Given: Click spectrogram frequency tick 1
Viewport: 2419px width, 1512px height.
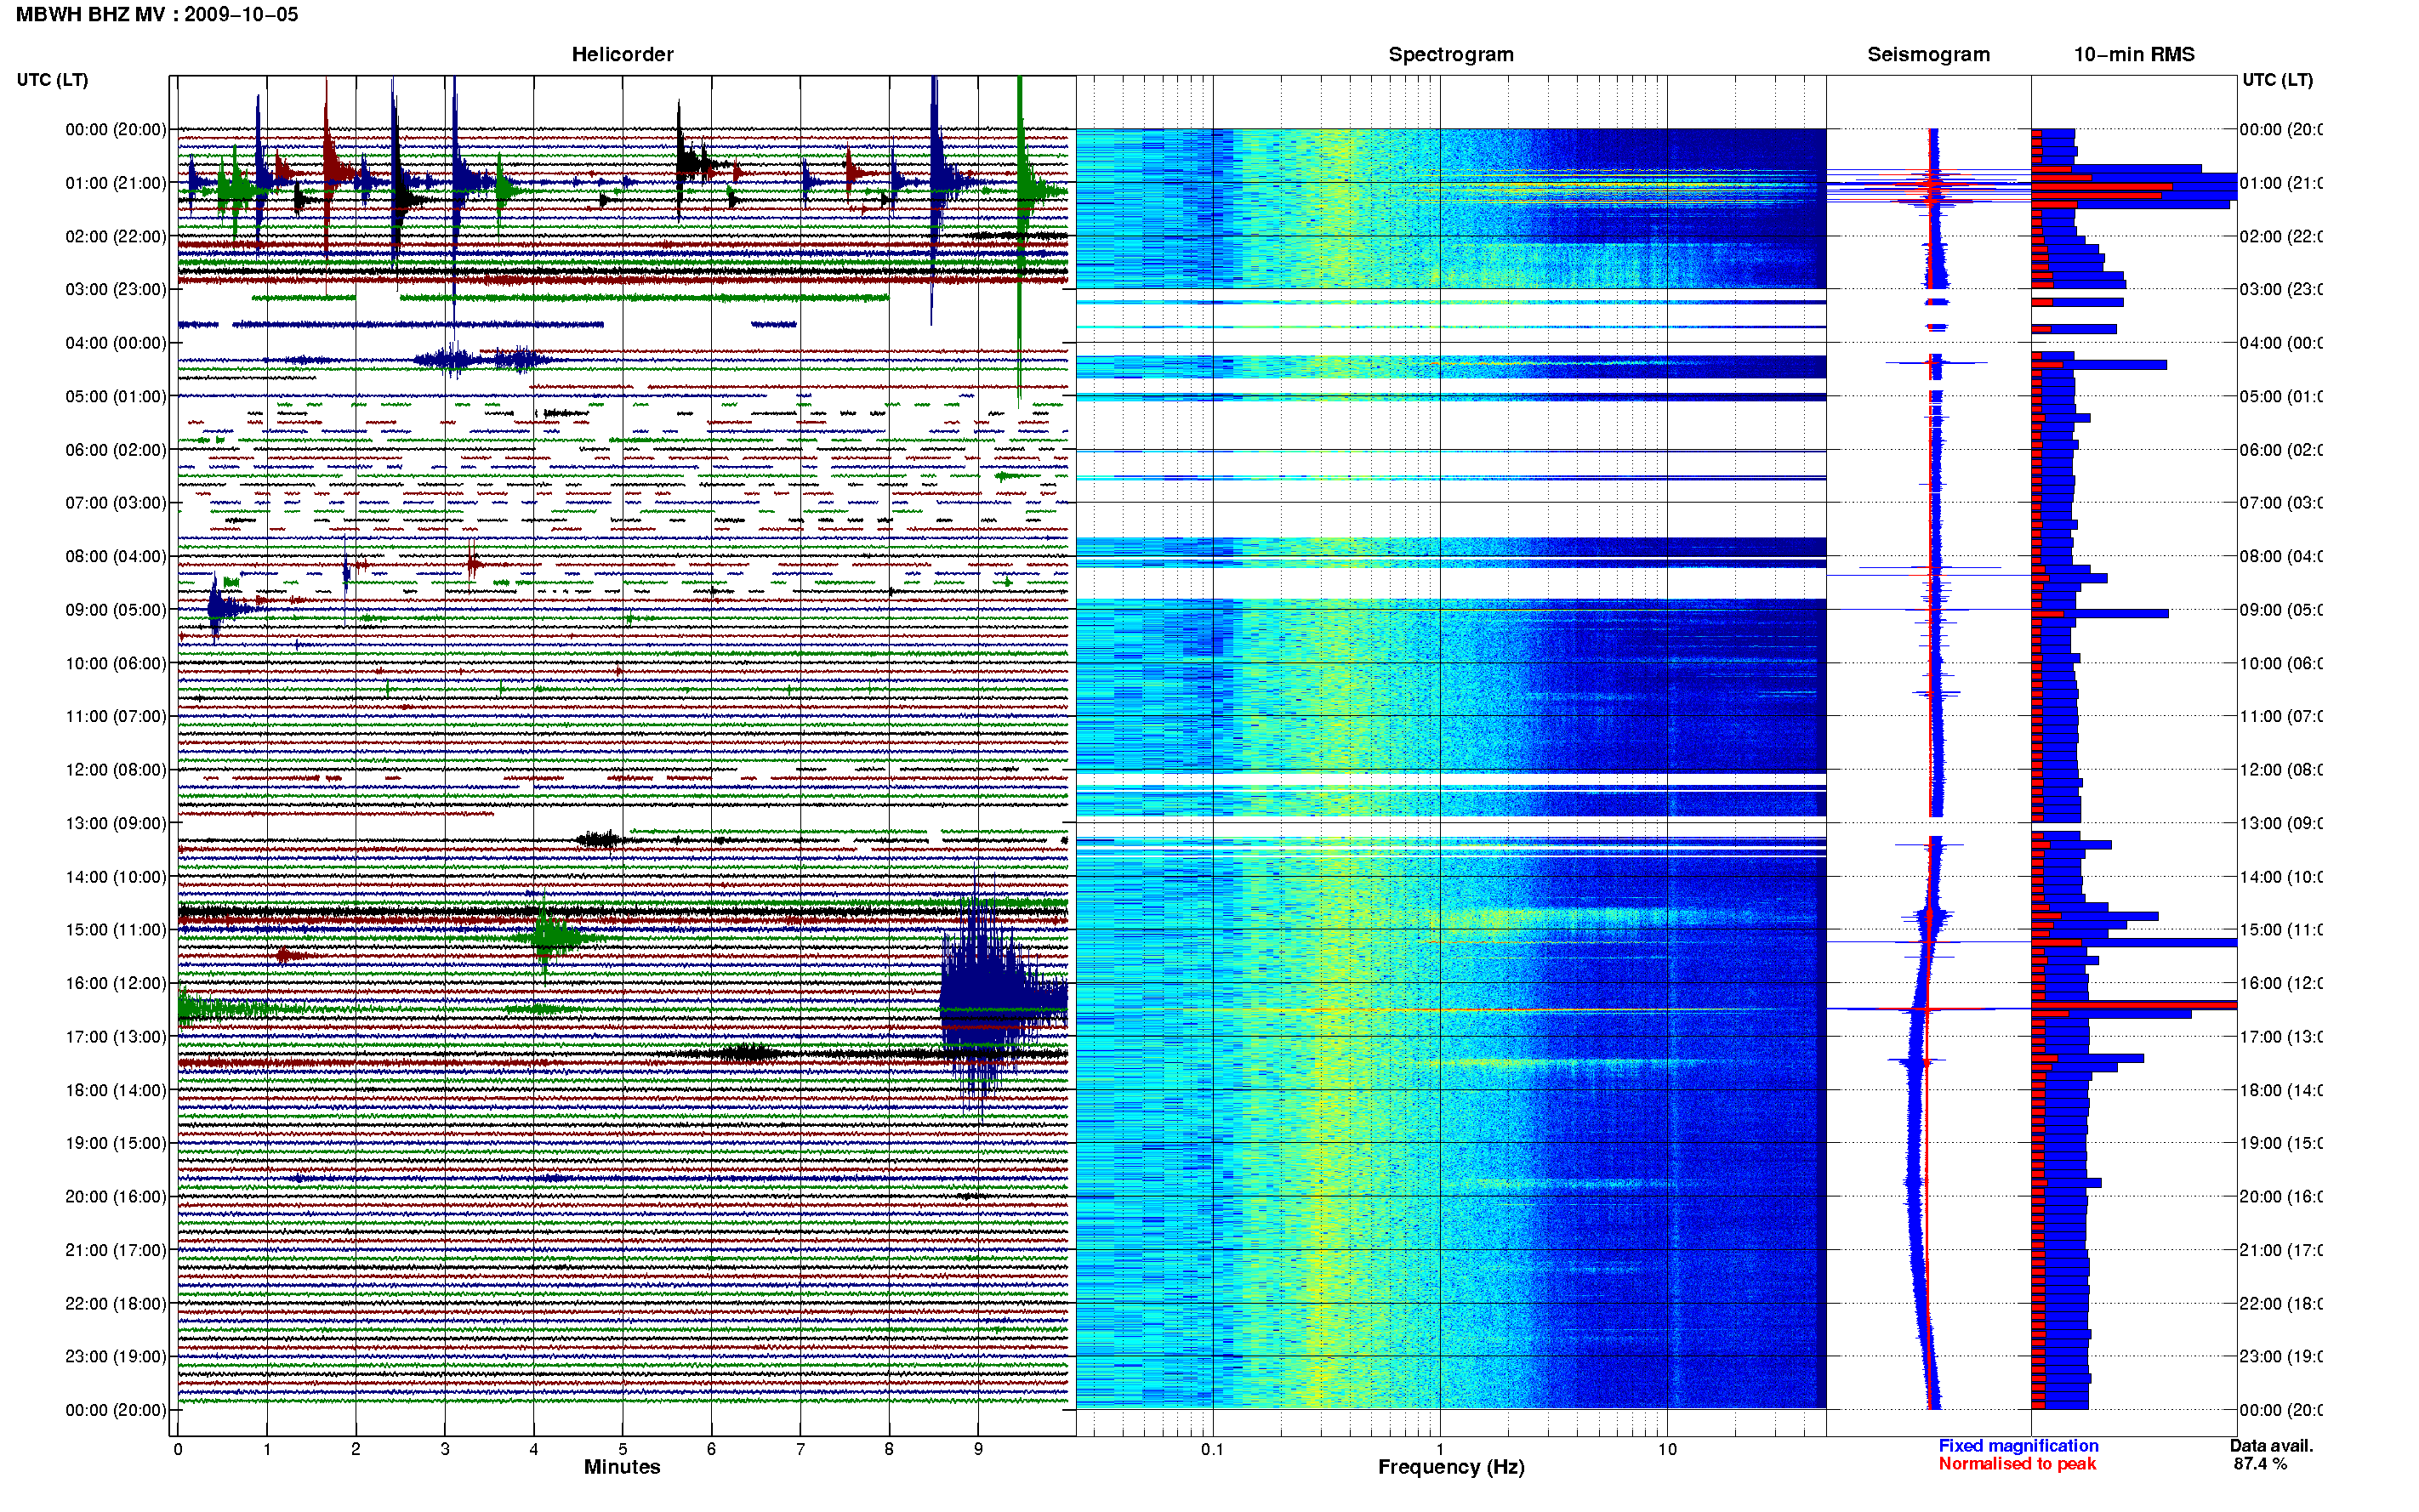Looking at the screenshot, I should [x=1440, y=1449].
